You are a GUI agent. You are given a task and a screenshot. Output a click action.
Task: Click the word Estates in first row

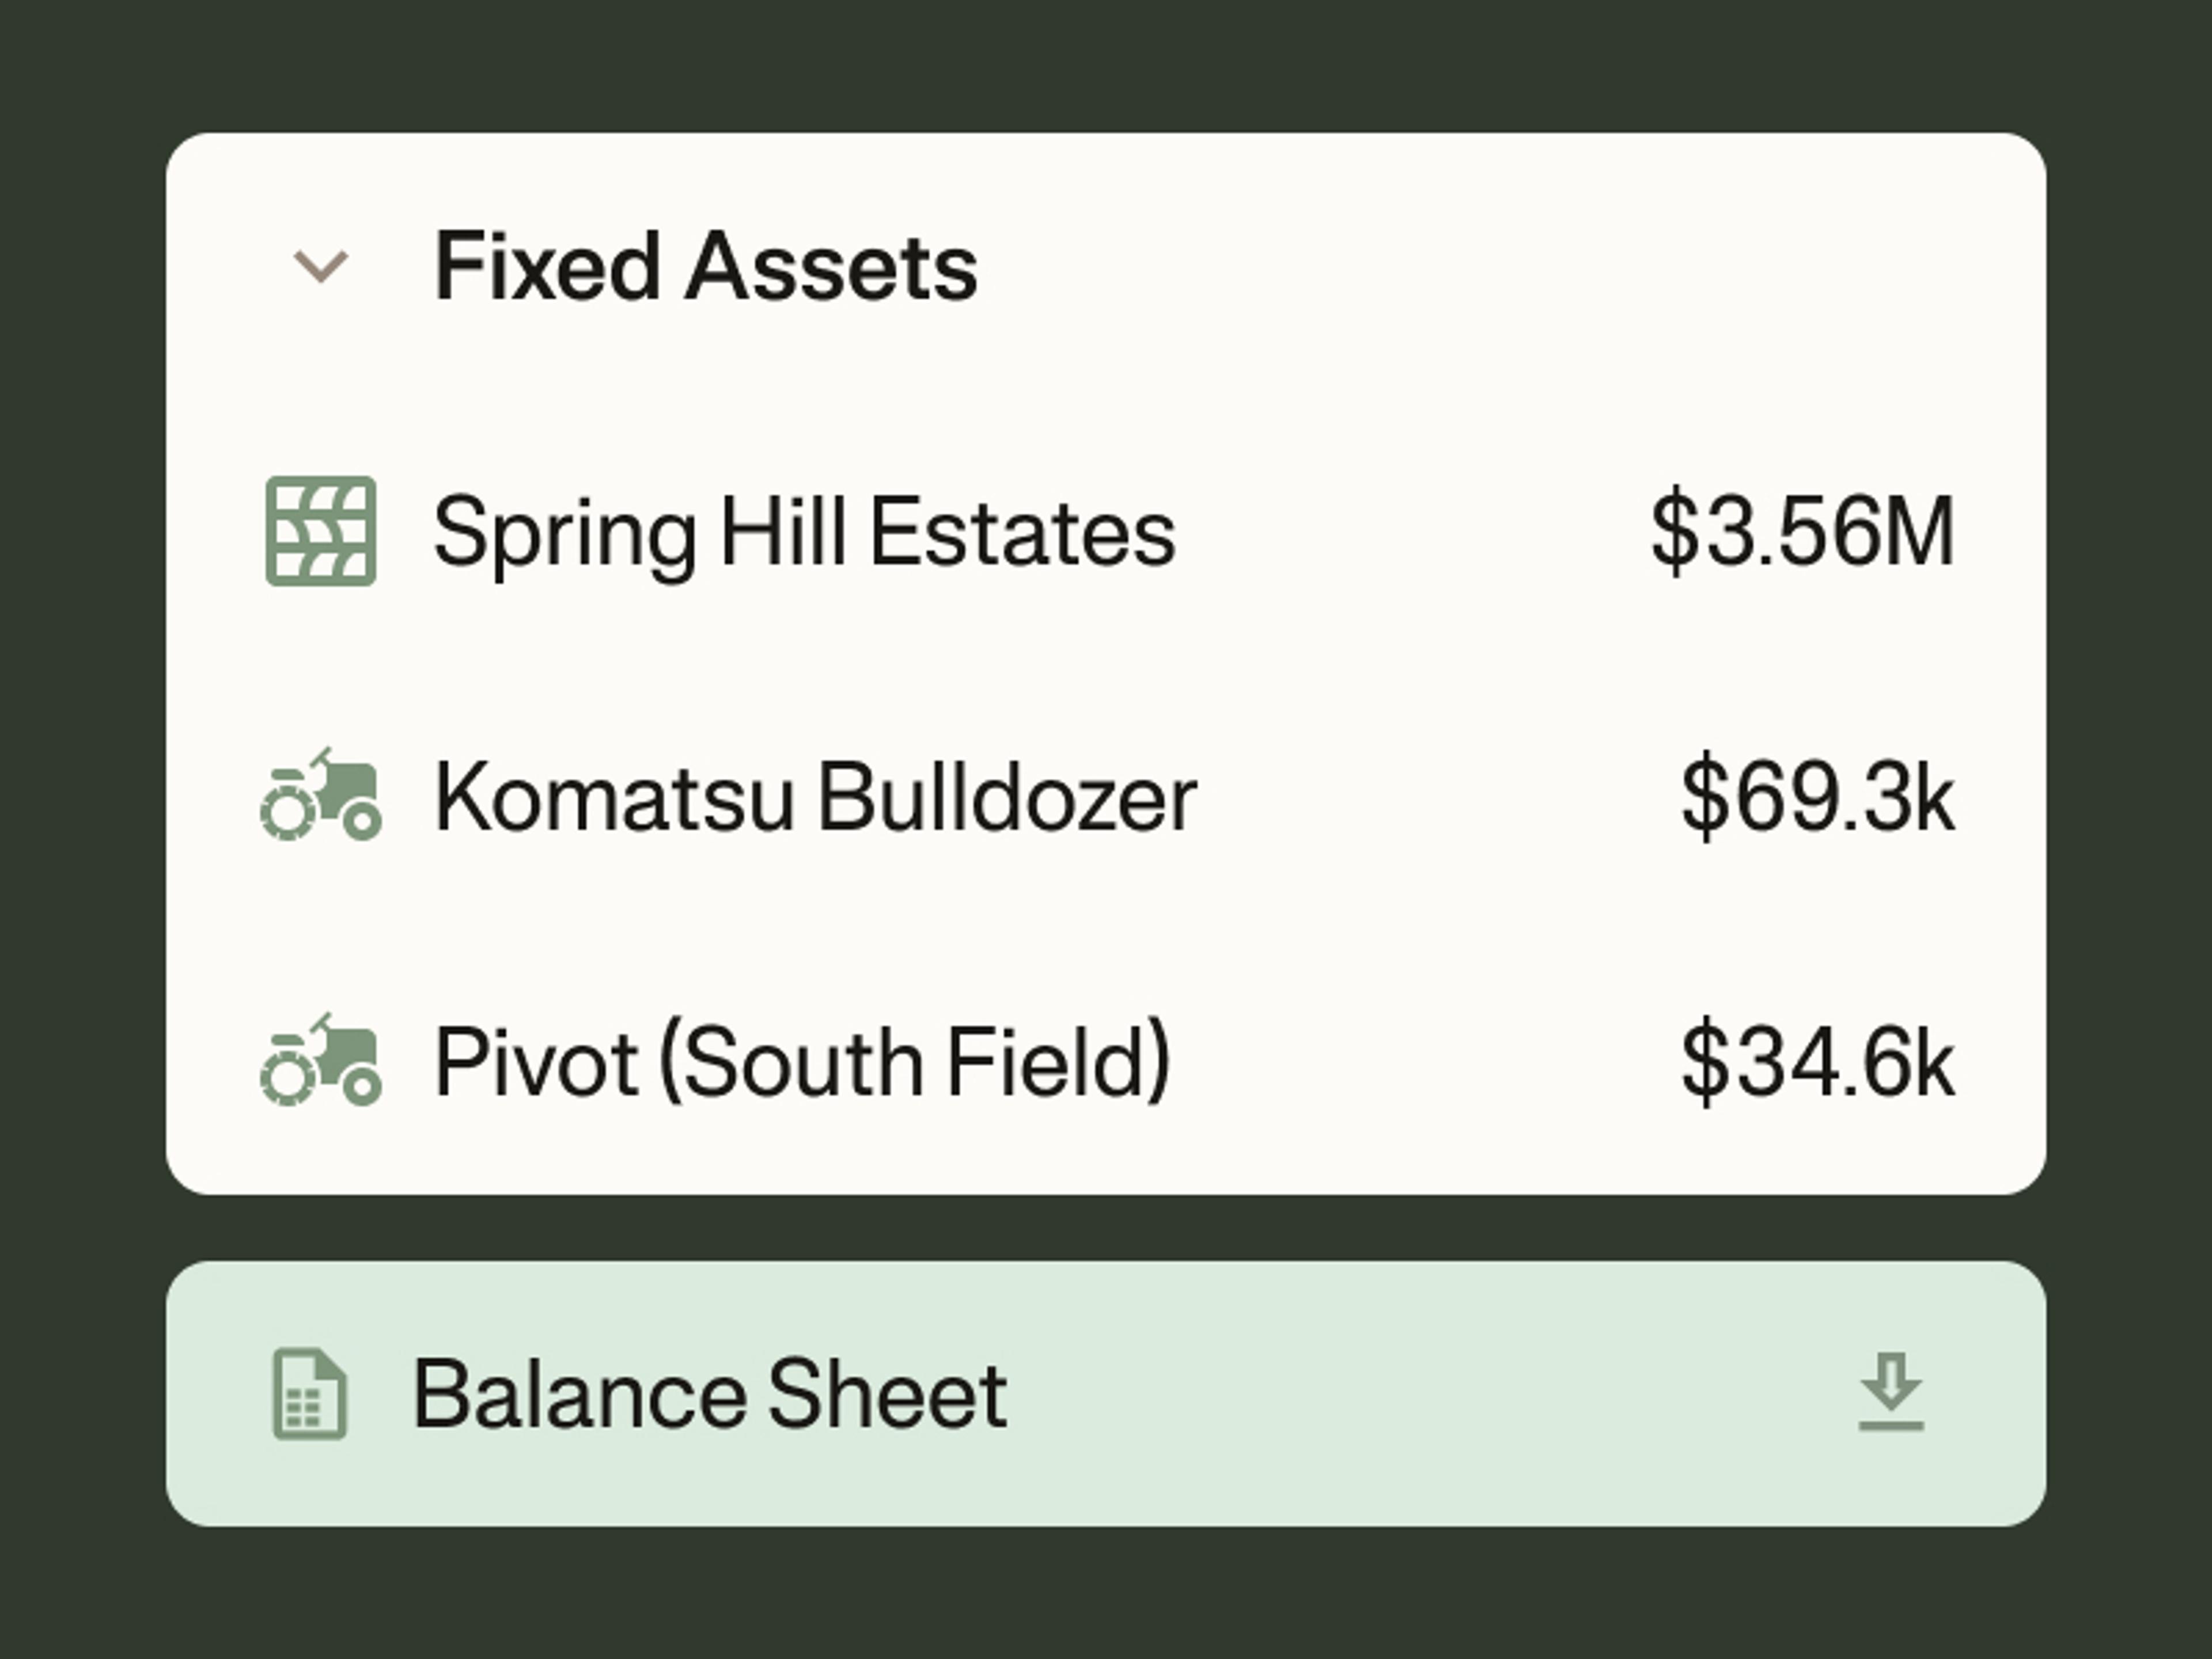[x=1022, y=532]
